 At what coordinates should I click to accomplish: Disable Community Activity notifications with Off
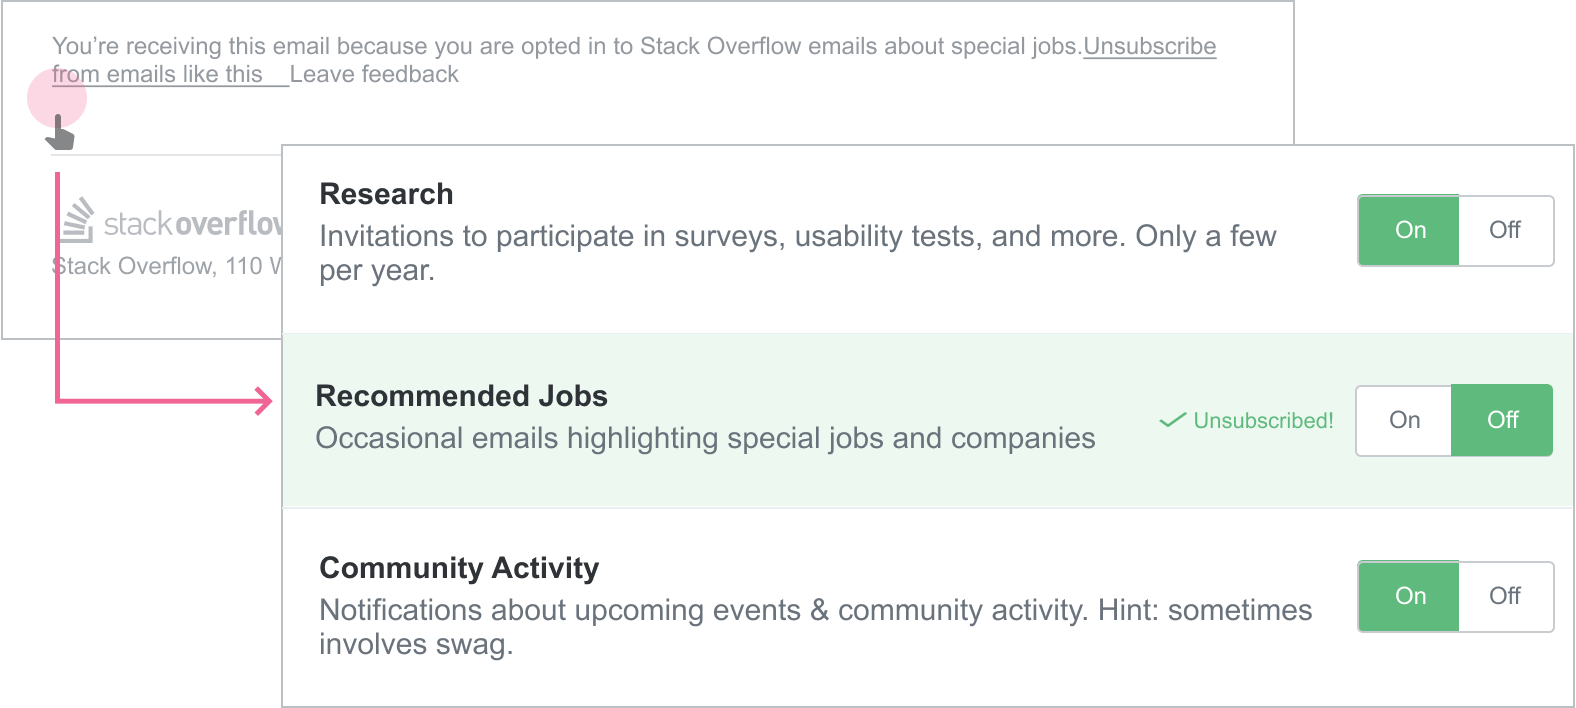[1505, 597]
